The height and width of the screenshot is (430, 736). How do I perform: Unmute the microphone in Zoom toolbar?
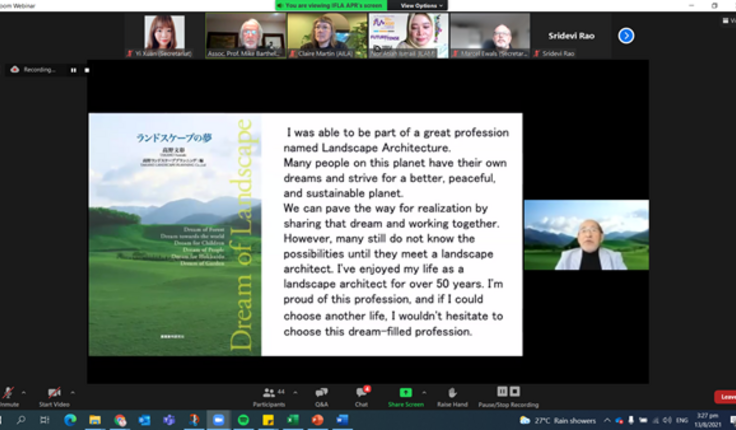(x=8, y=397)
